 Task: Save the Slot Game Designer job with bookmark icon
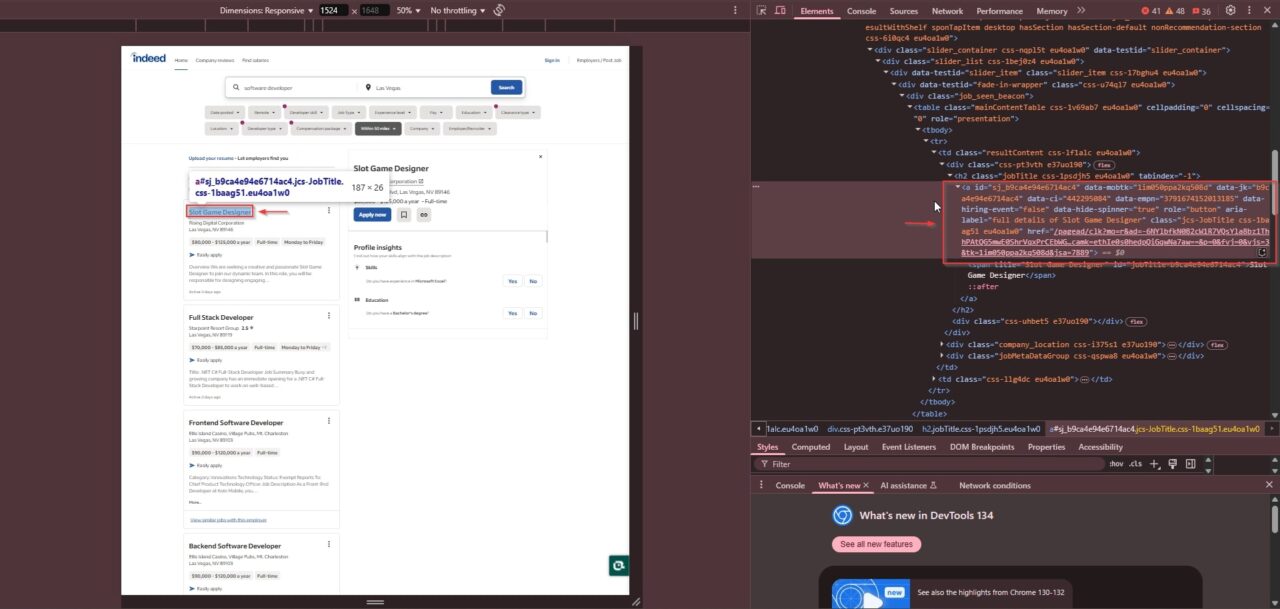tap(404, 214)
